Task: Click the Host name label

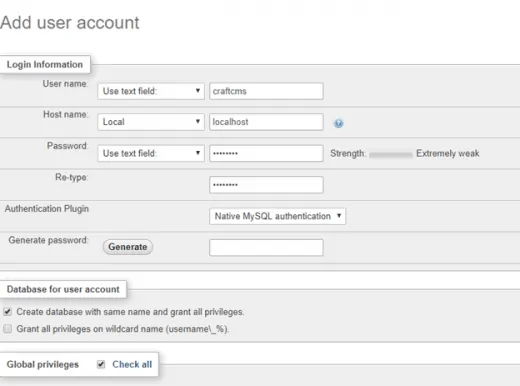Action: 66,114
